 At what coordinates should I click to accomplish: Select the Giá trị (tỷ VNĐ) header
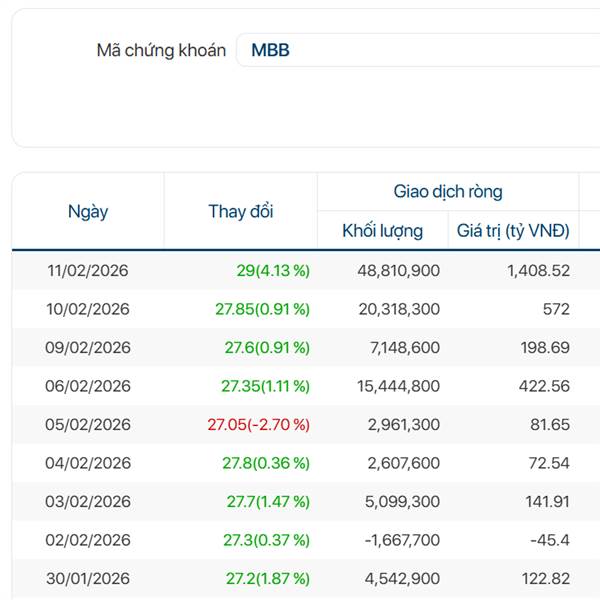[x=513, y=231]
